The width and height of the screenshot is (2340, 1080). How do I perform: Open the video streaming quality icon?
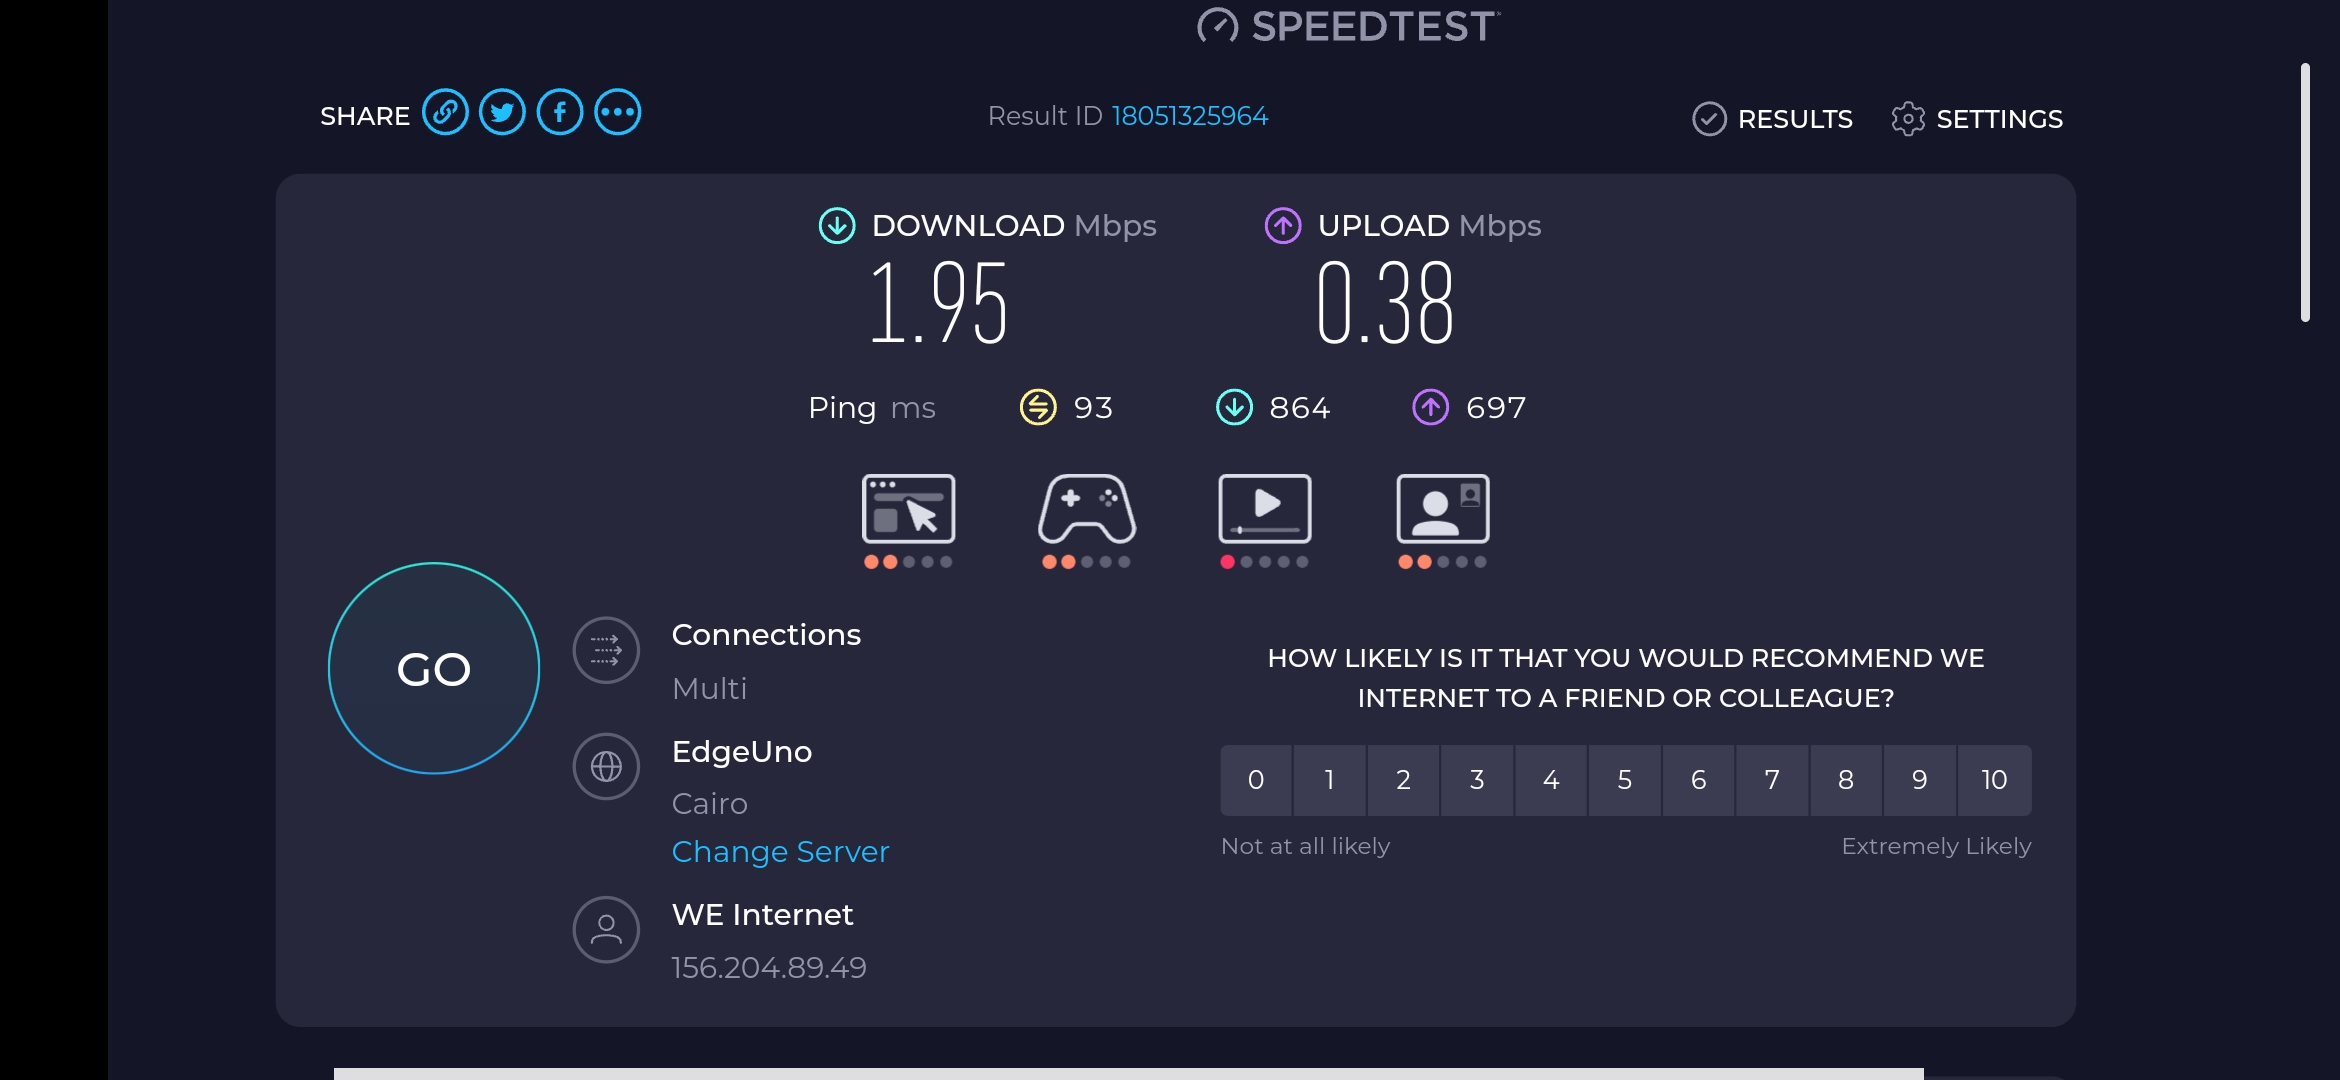[x=1265, y=509]
